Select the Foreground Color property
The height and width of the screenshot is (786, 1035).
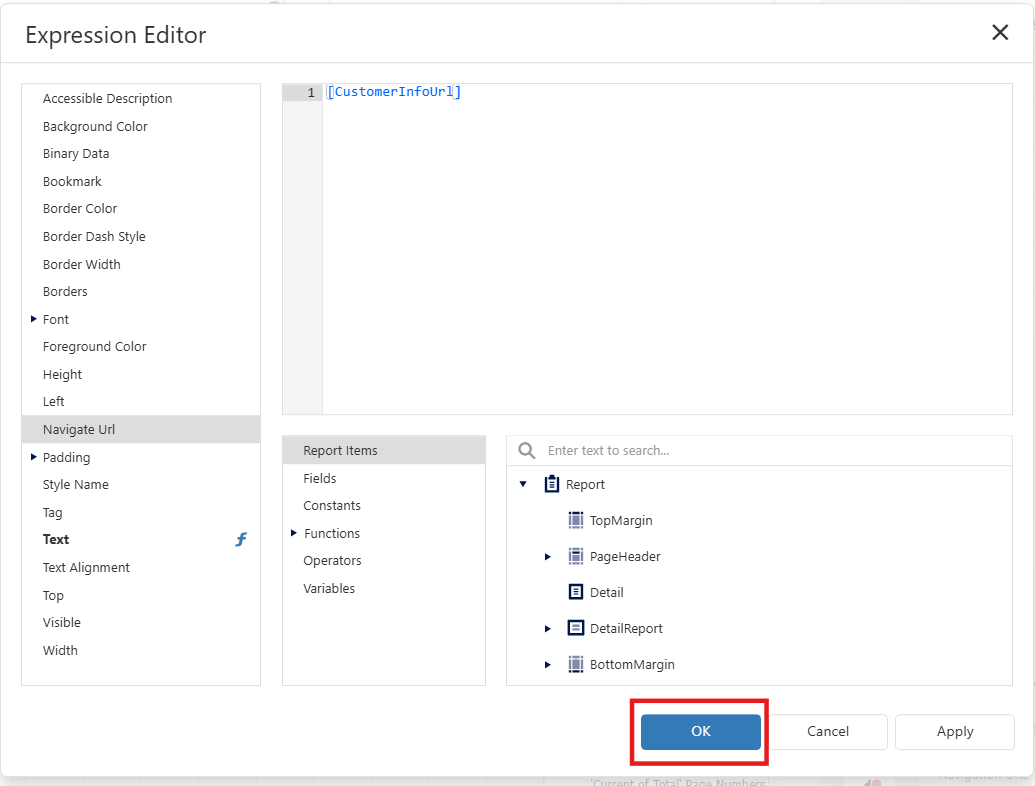[95, 347]
